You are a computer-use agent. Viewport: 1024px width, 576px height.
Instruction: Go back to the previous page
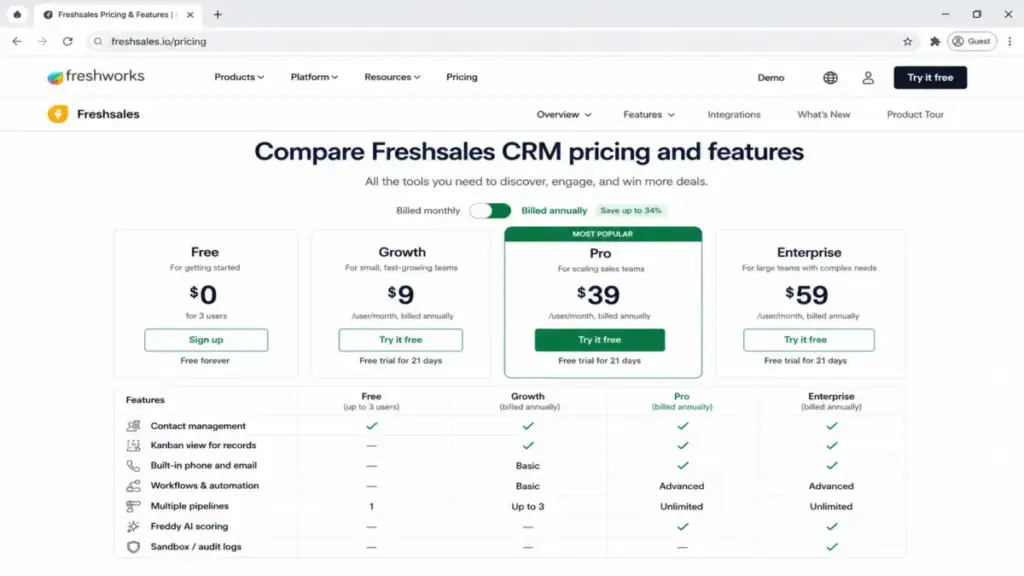pos(17,41)
